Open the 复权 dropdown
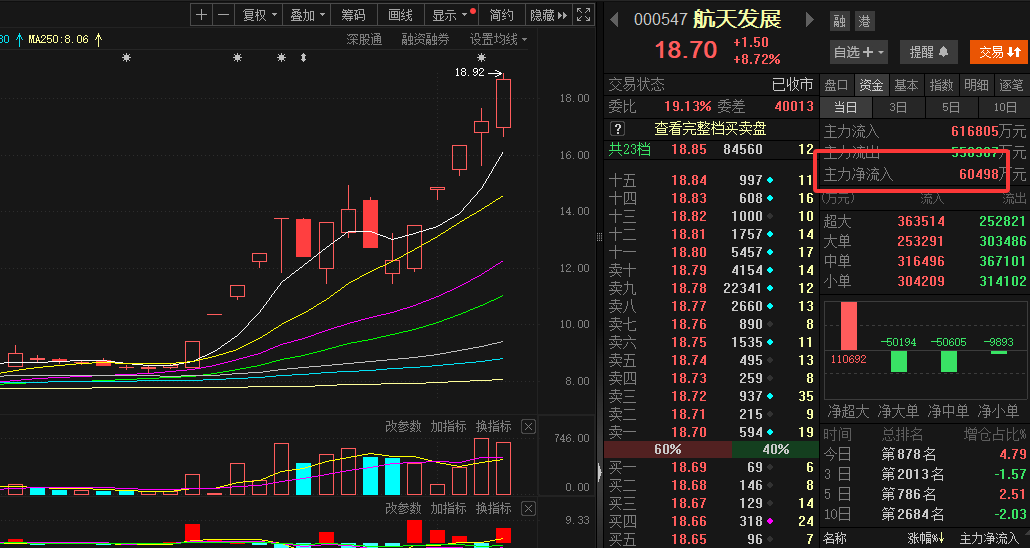The height and width of the screenshot is (548, 1030). pyautogui.click(x=259, y=15)
